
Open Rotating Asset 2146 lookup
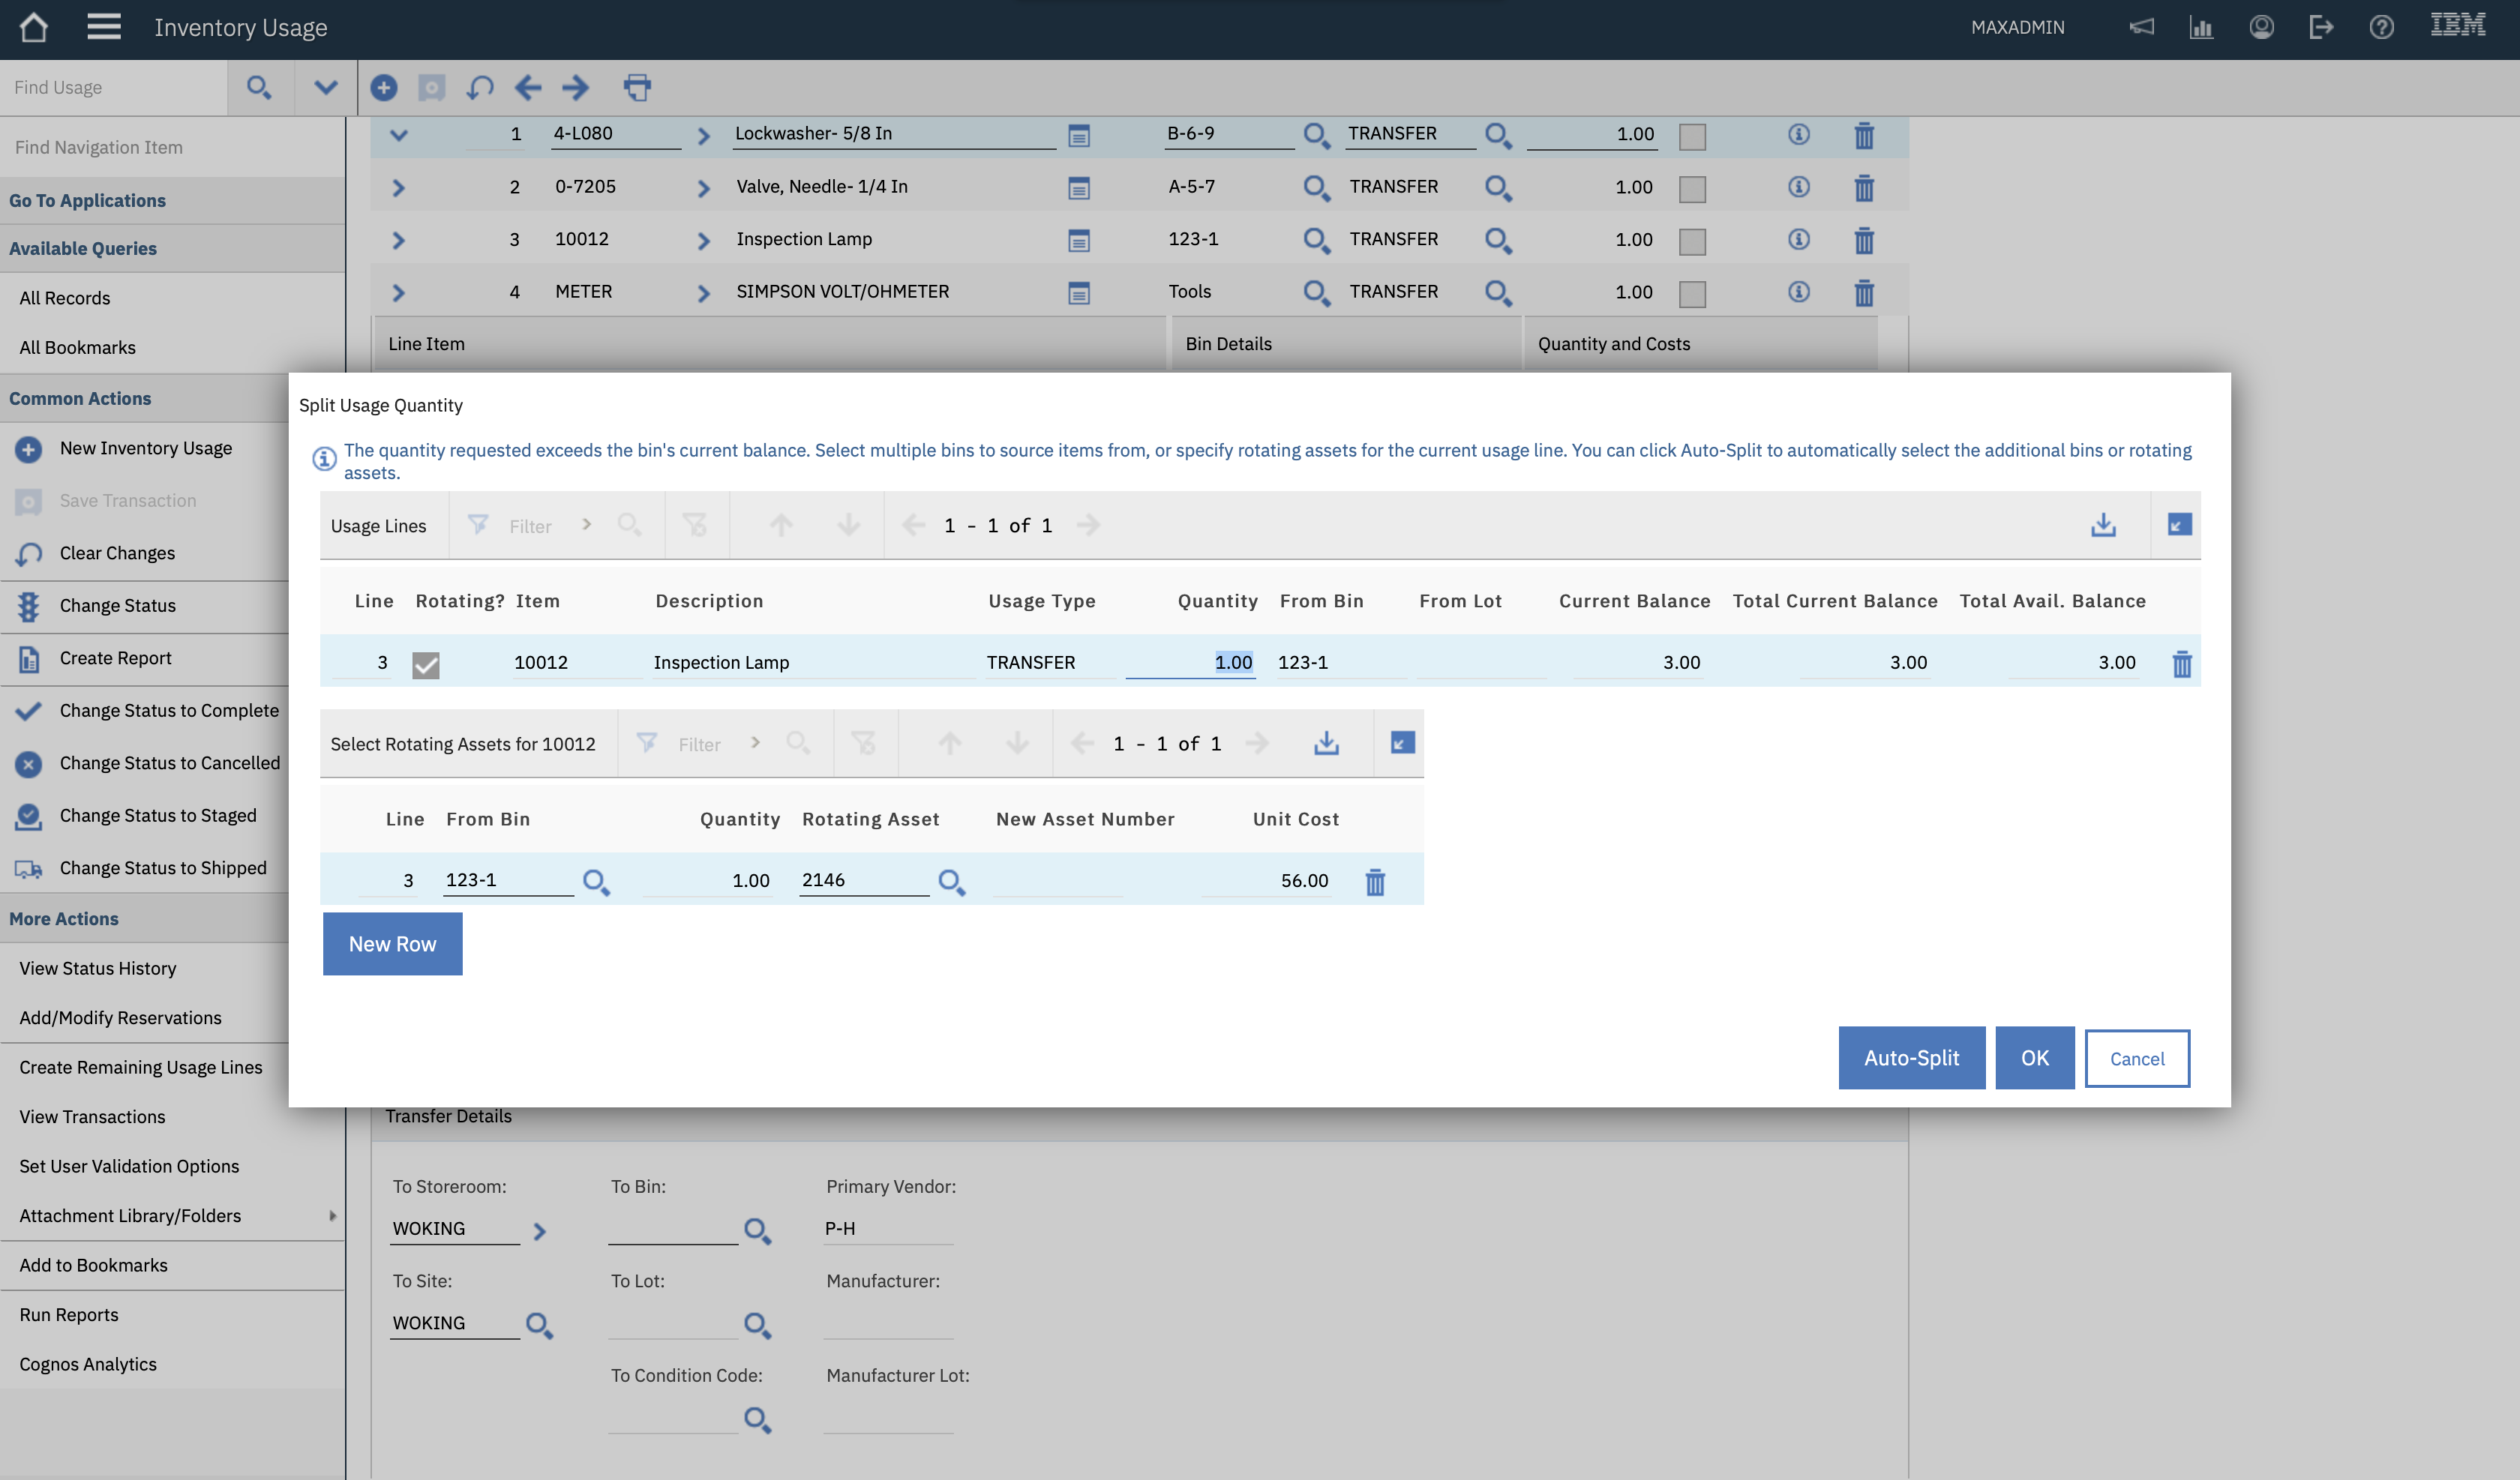951,881
